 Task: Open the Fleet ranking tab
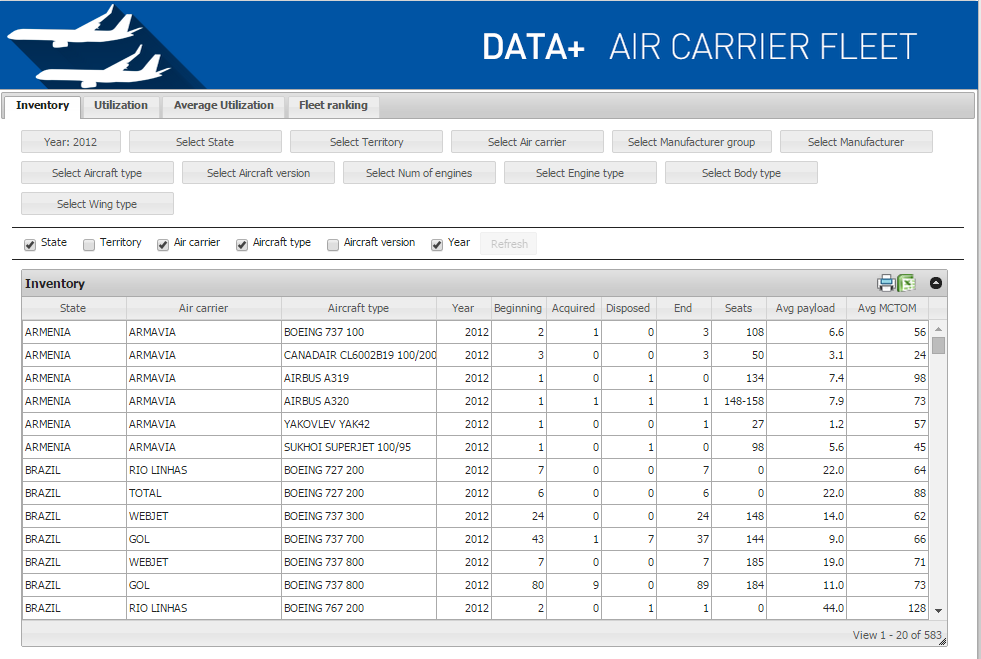tap(333, 106)
